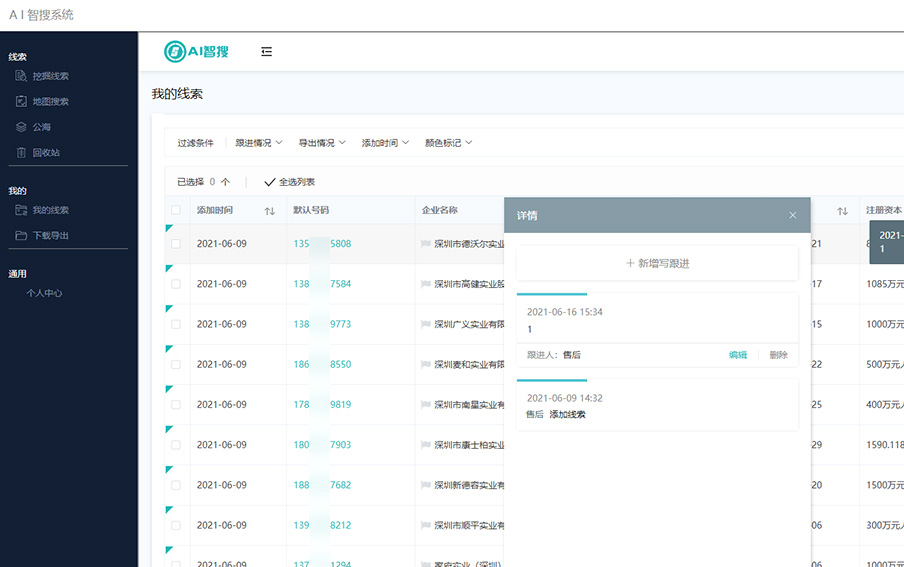Expand the 跟进情况 filter dropdown
Screen dimensions: 904x567
point(259,143)
